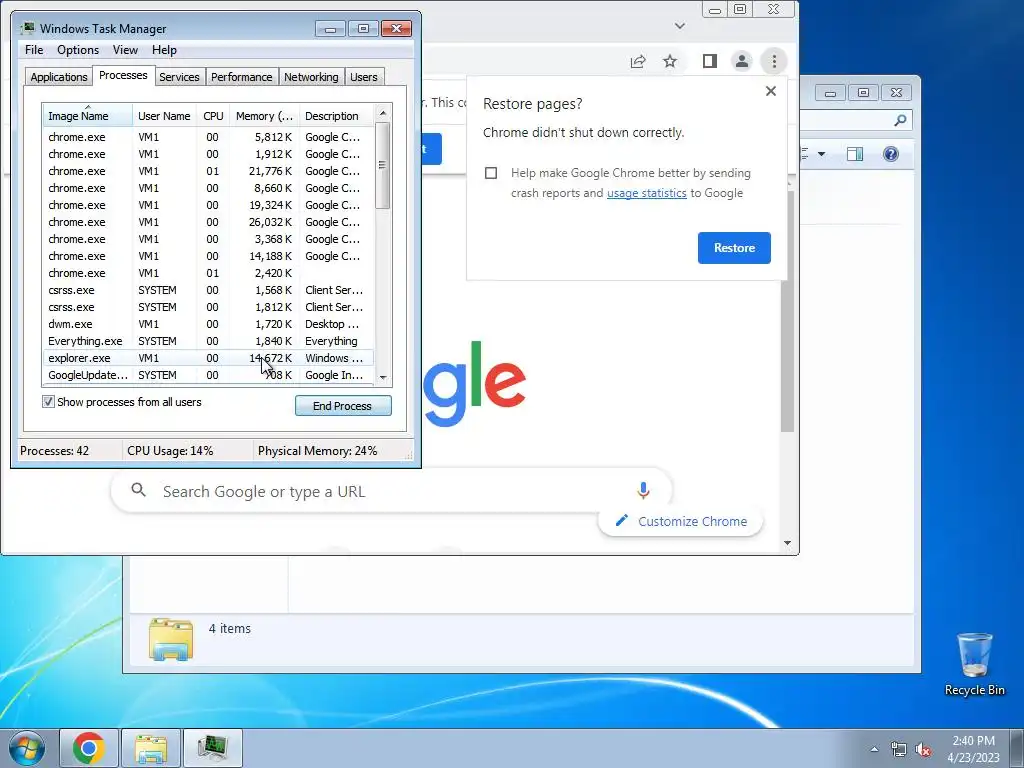The height and width of the screenshot is (768, 1024).
Task: Open Explorer change view dropdown arrow
Action: [822, 154]
